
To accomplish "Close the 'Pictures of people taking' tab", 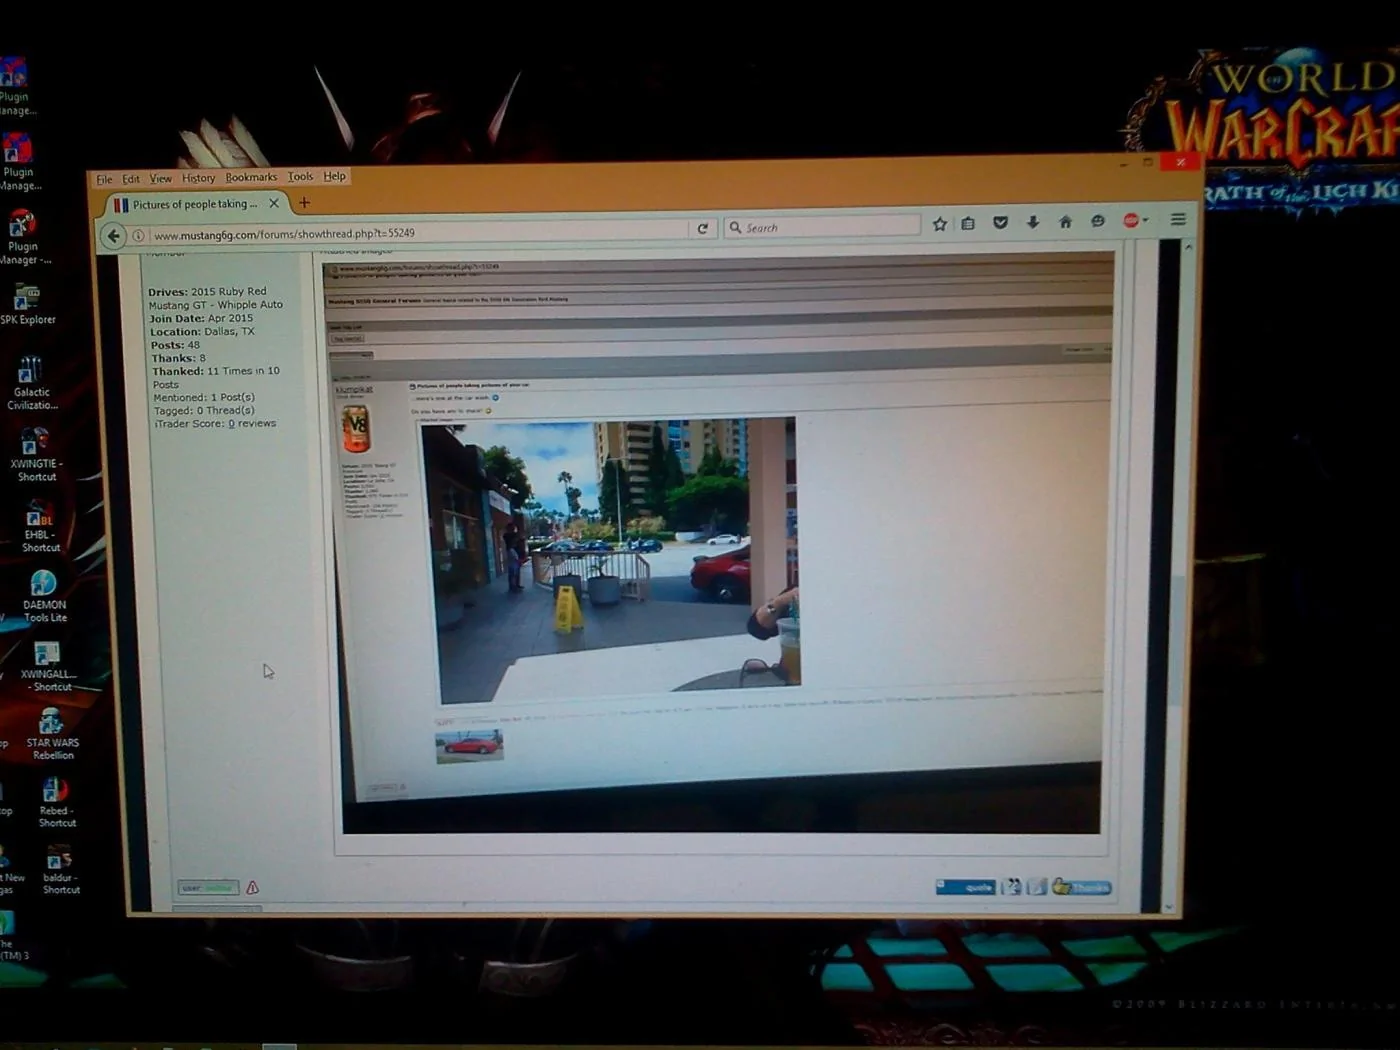I will [x=274, y=203].
